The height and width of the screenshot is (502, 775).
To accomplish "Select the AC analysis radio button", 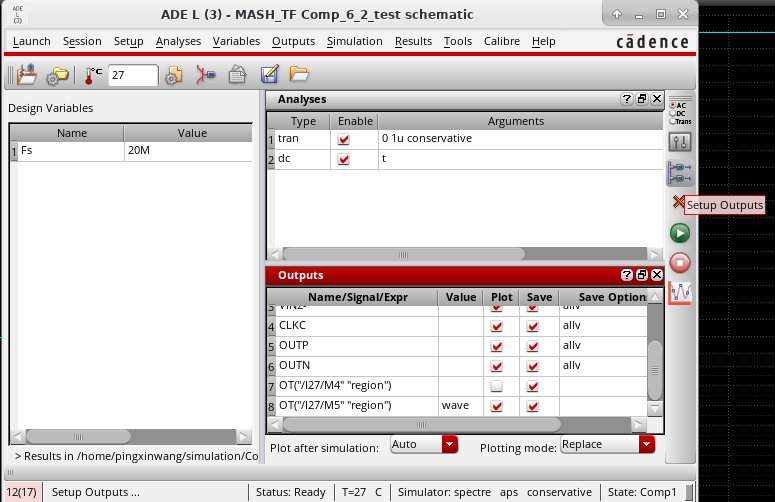I will pyautogui.click(x=673, y=105).
